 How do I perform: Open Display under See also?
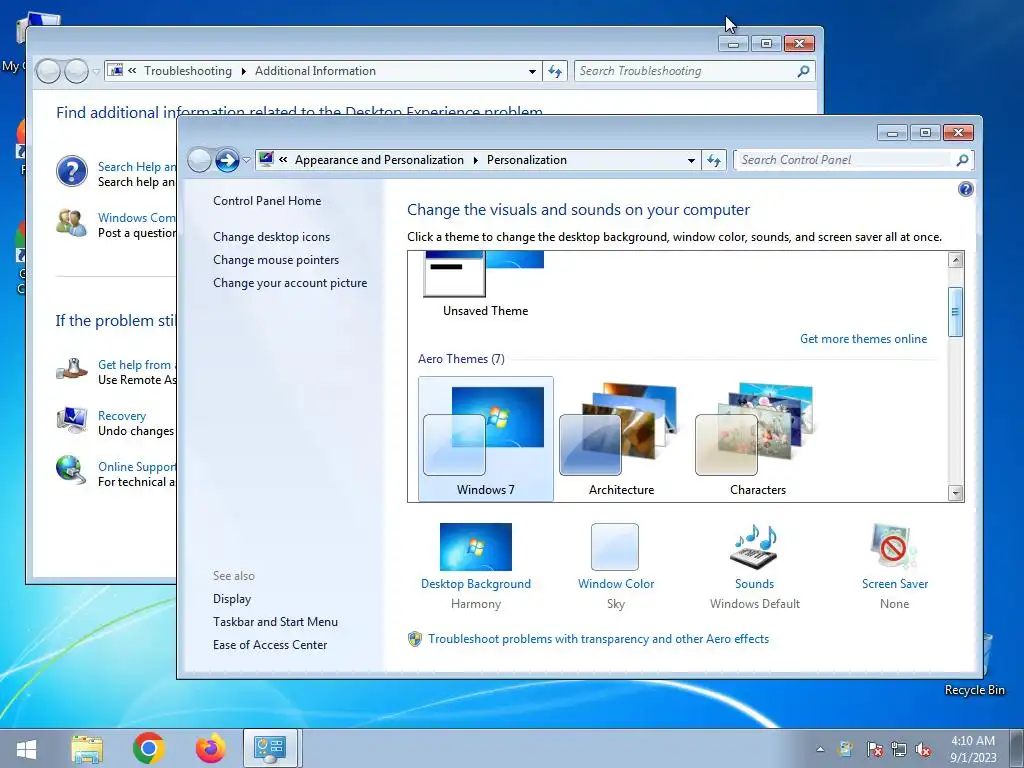(x=232, y=599)
